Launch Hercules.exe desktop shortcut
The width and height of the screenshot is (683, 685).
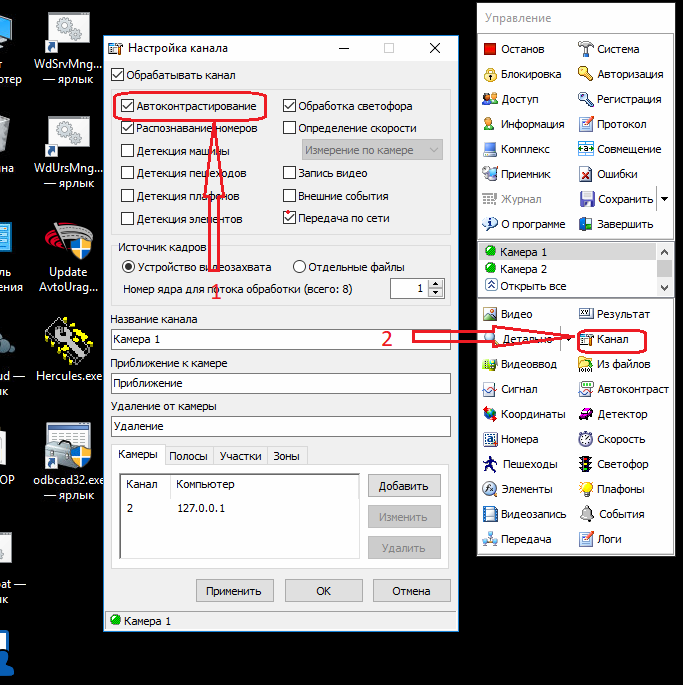tap(69, 351)
